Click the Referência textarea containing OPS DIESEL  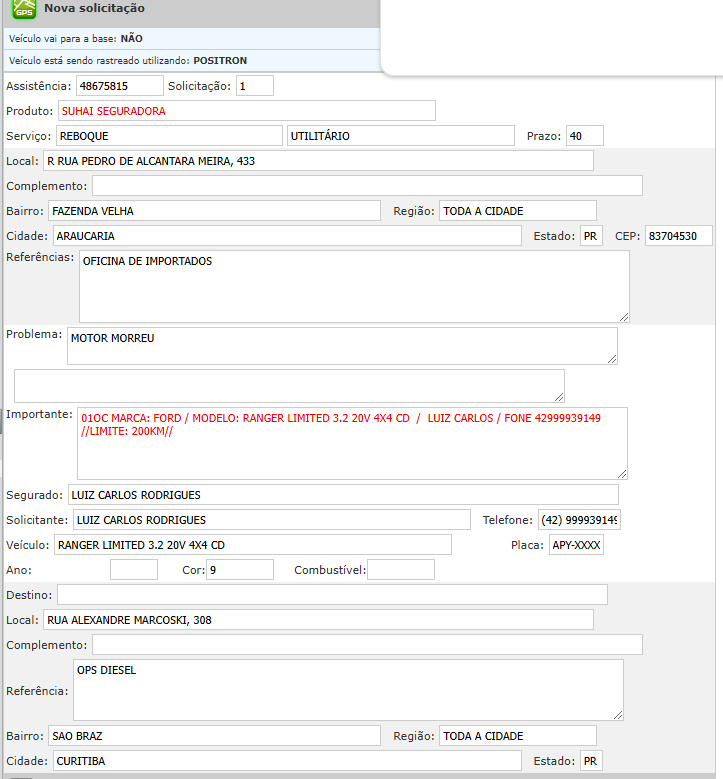click(x=348, y=689)
